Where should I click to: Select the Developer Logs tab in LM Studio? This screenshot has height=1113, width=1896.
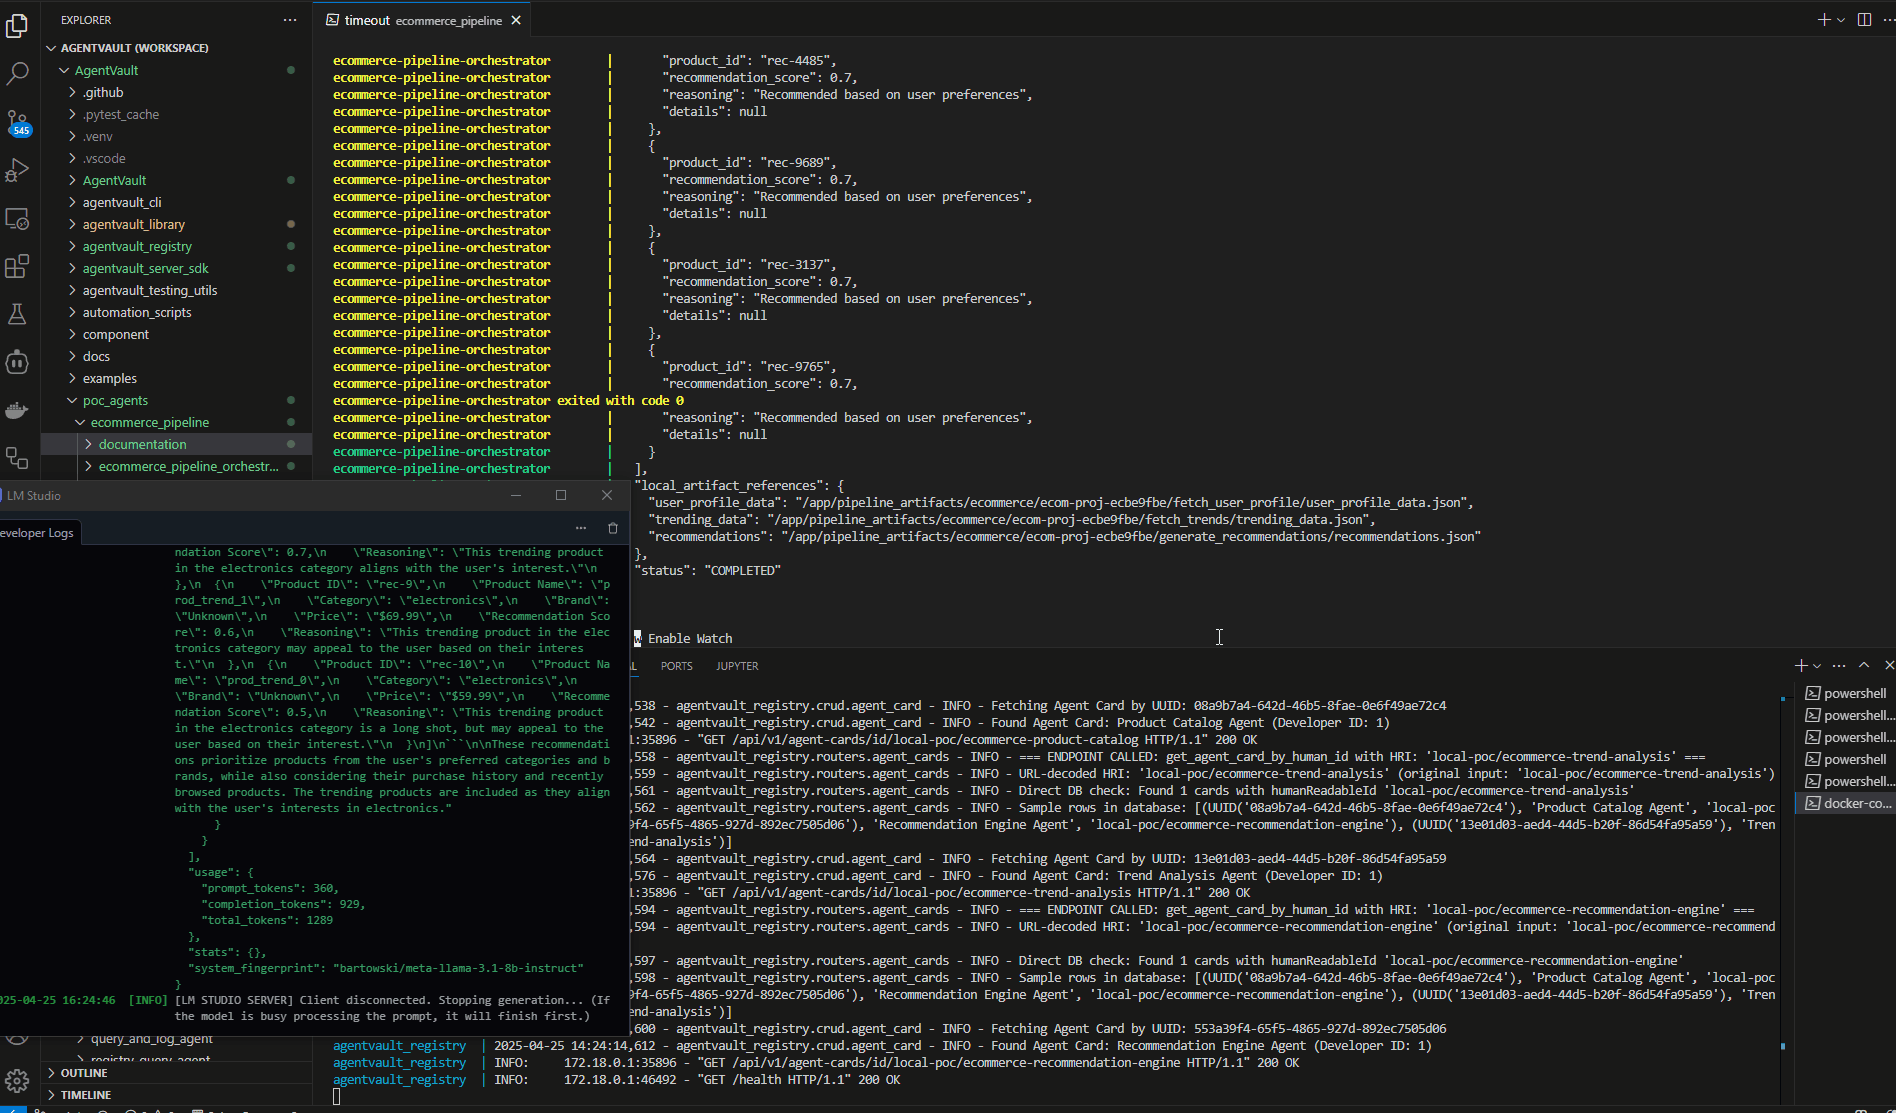click(38, 533)
